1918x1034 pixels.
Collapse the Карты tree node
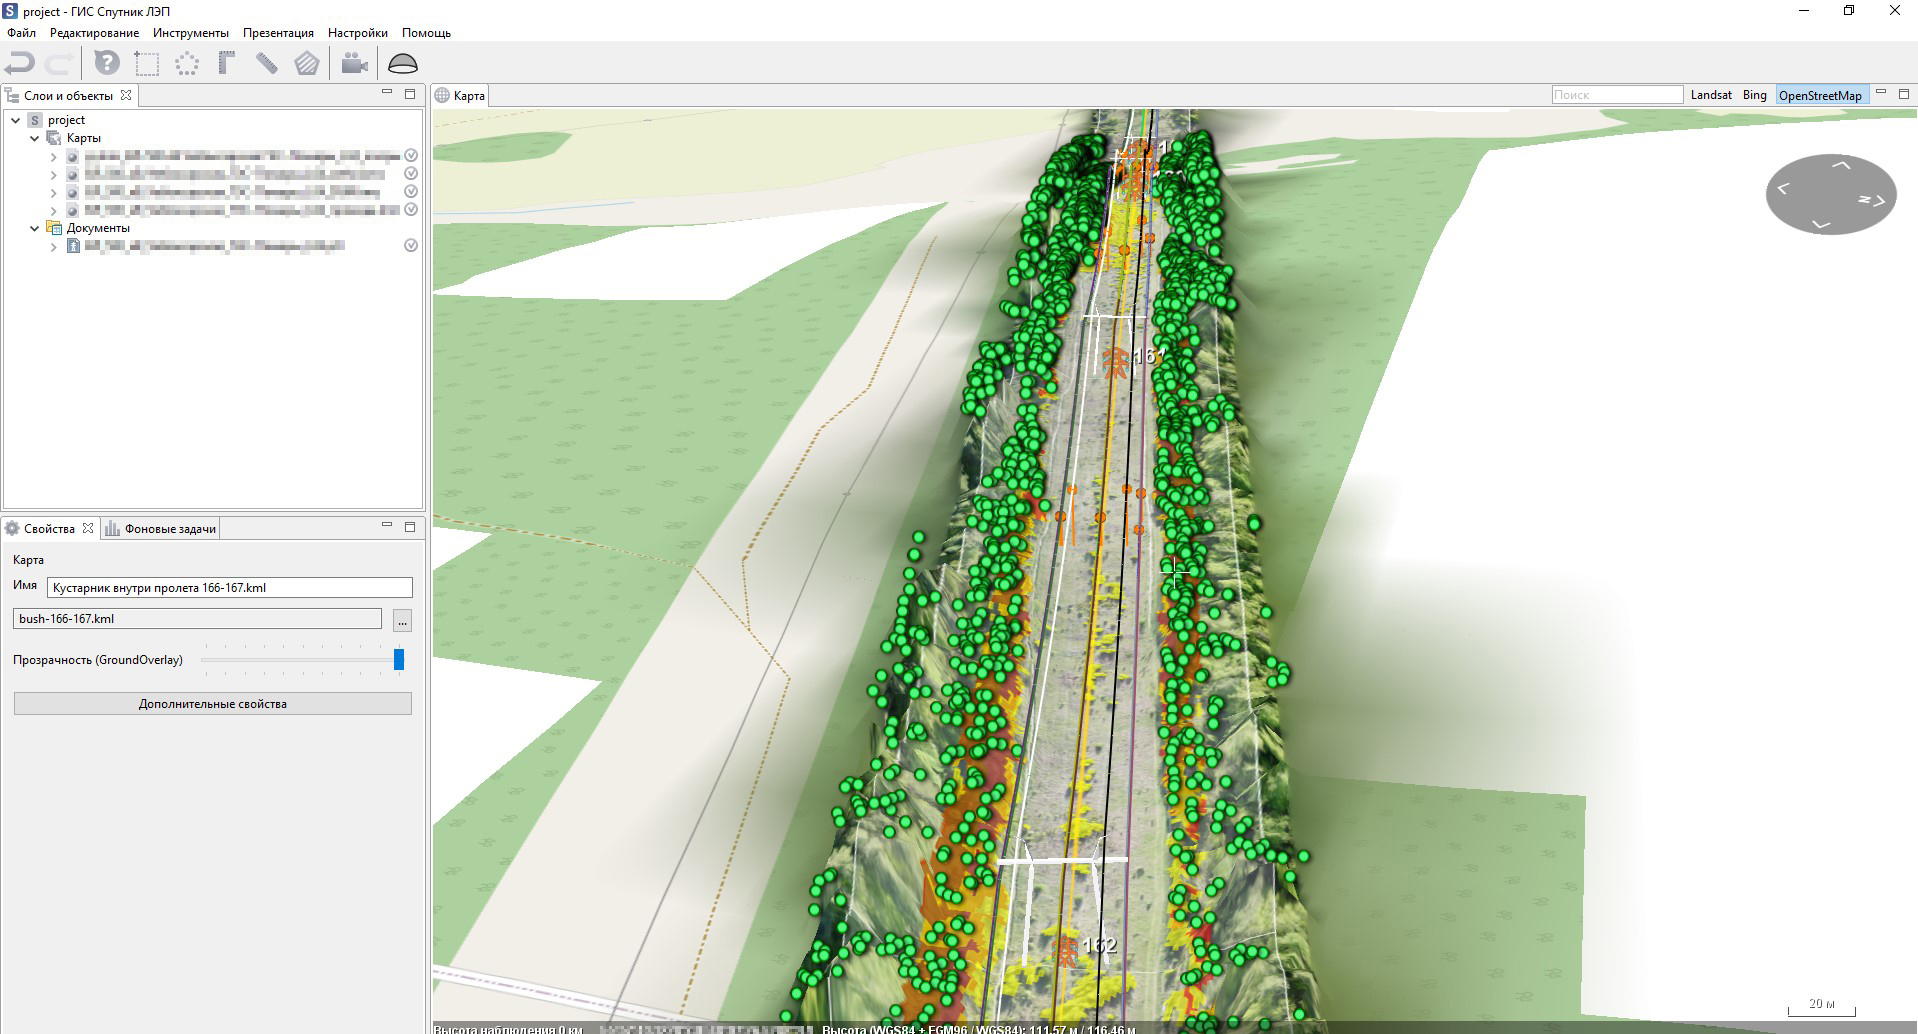(x=35, y=138)
